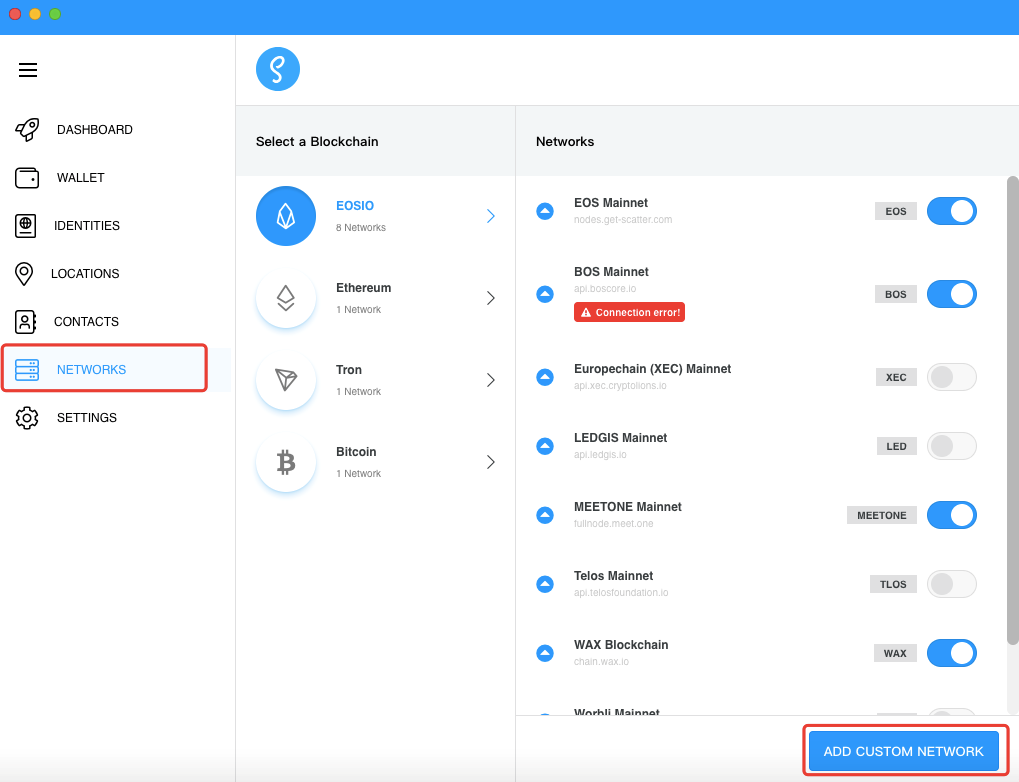This screenshot has height=782, width=1019.
Task: Click the XEC token tag
Action: click(x=896, y=377)
